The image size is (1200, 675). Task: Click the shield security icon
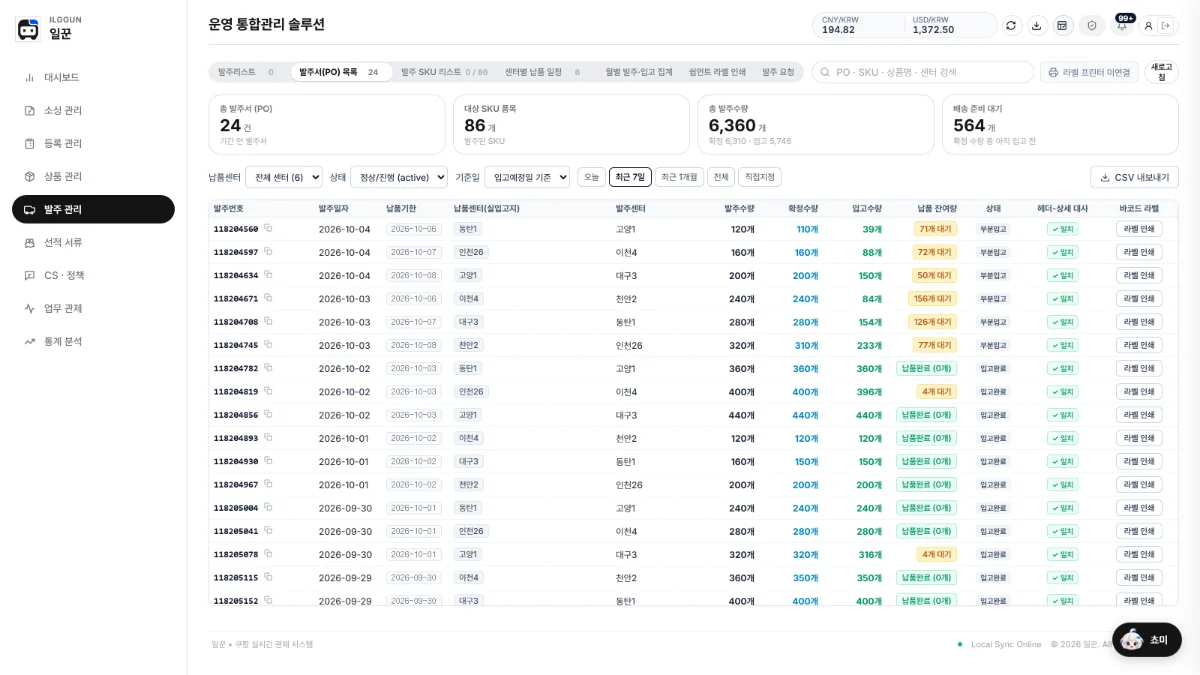[x=1092, y=25]
